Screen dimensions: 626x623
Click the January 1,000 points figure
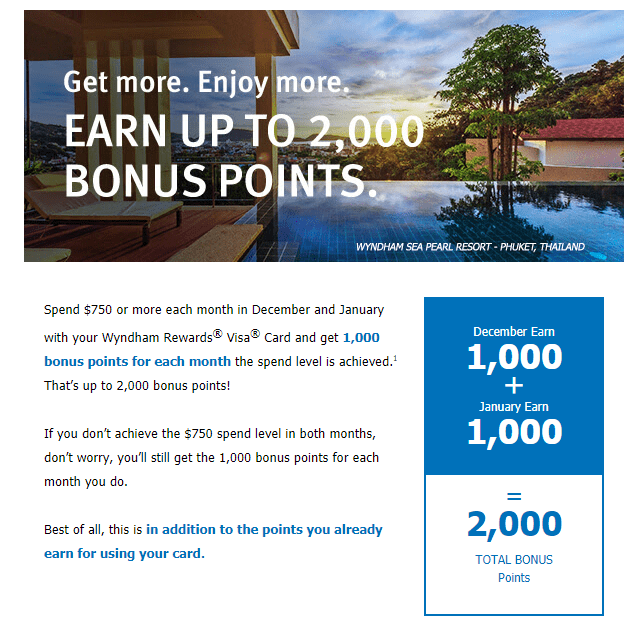(x=514, y=432)
